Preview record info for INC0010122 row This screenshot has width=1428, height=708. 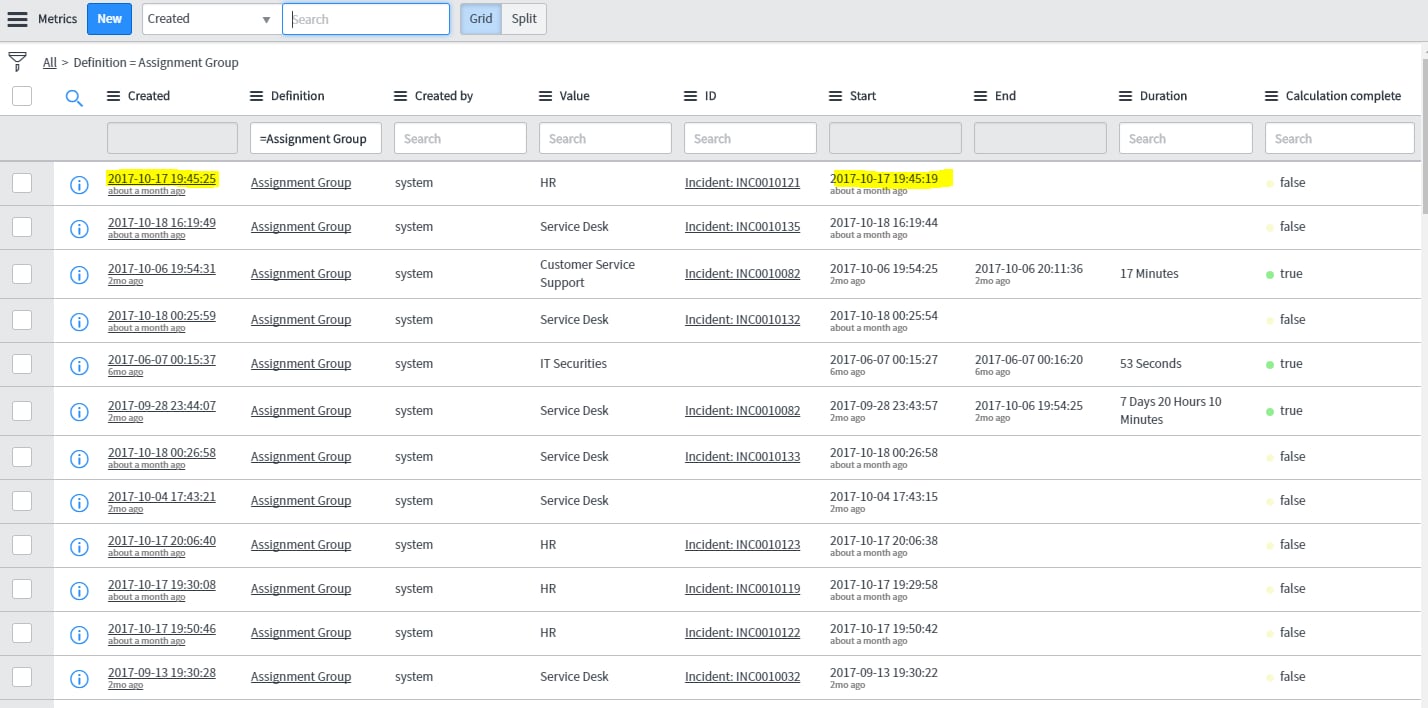79,634
